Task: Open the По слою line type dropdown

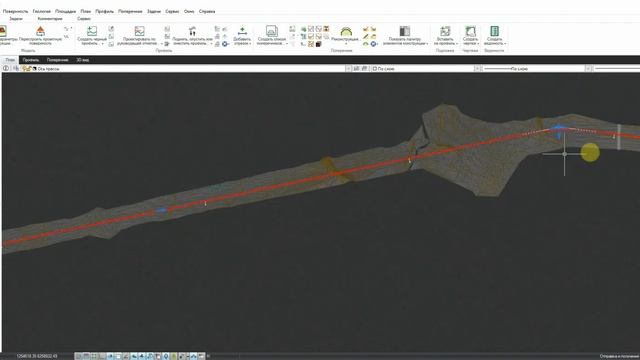Action: coord(588,69)
